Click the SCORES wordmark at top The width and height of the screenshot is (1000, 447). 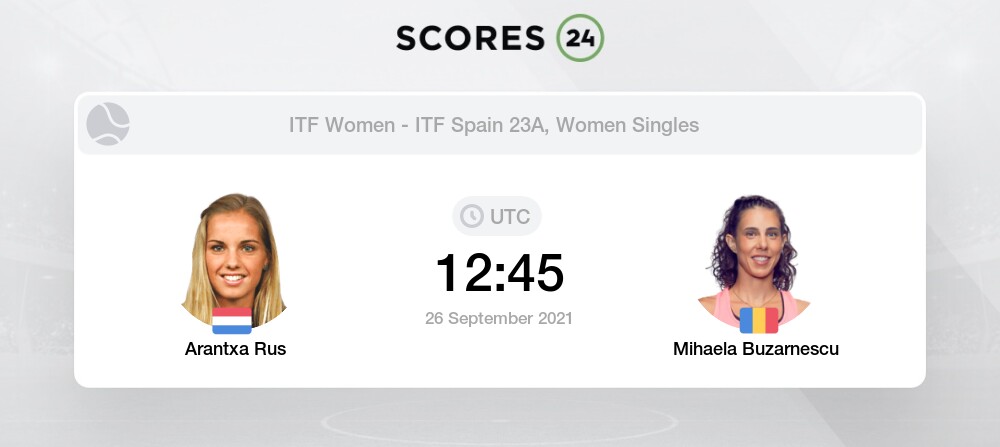click(471, 38)
